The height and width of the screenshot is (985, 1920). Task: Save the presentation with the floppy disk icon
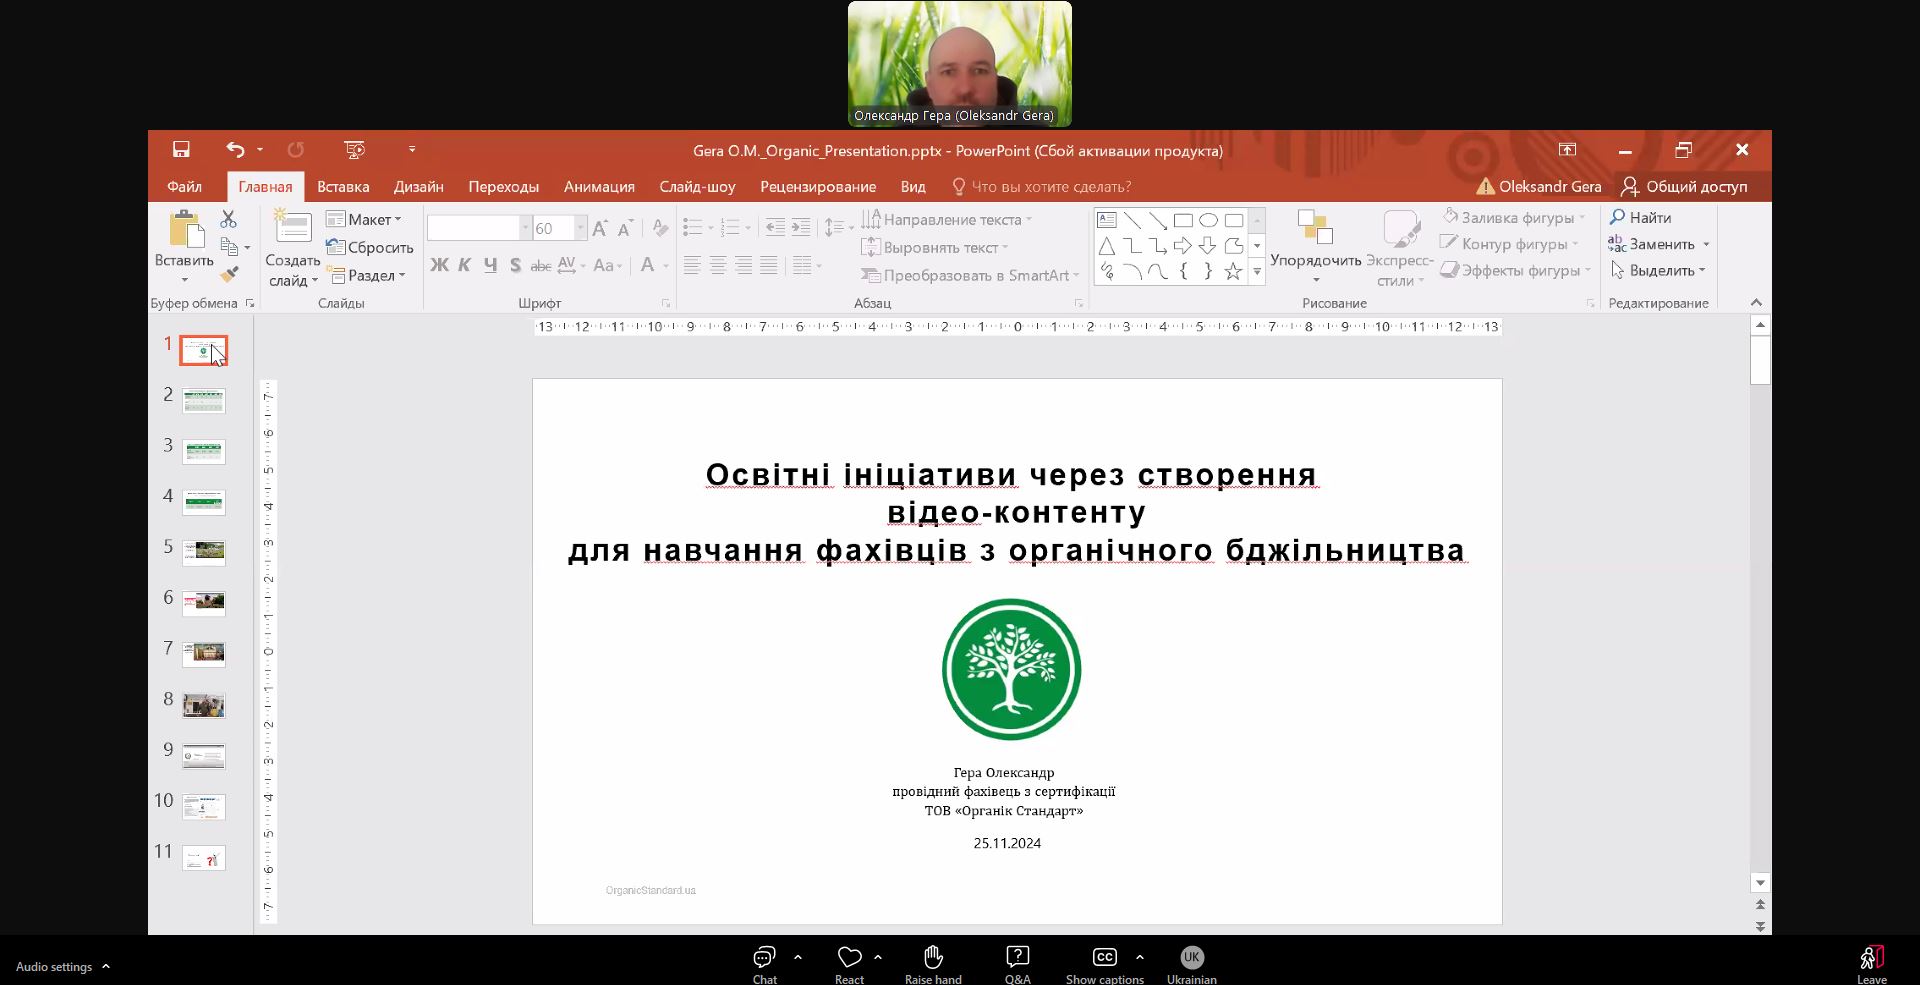pyautogui.click(x=181, y=150)
